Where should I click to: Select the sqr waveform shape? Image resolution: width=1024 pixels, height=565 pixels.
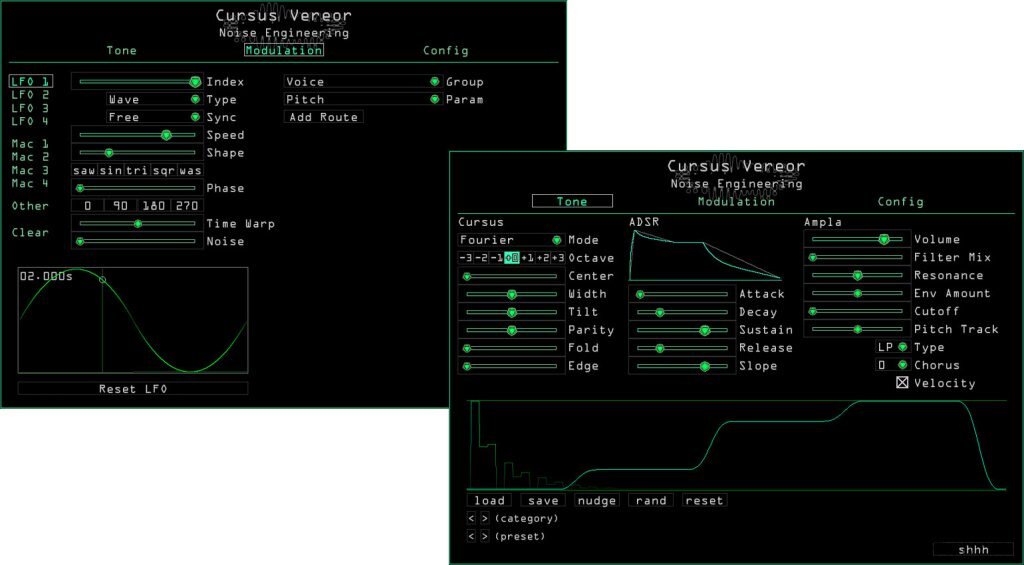[164, 170]
